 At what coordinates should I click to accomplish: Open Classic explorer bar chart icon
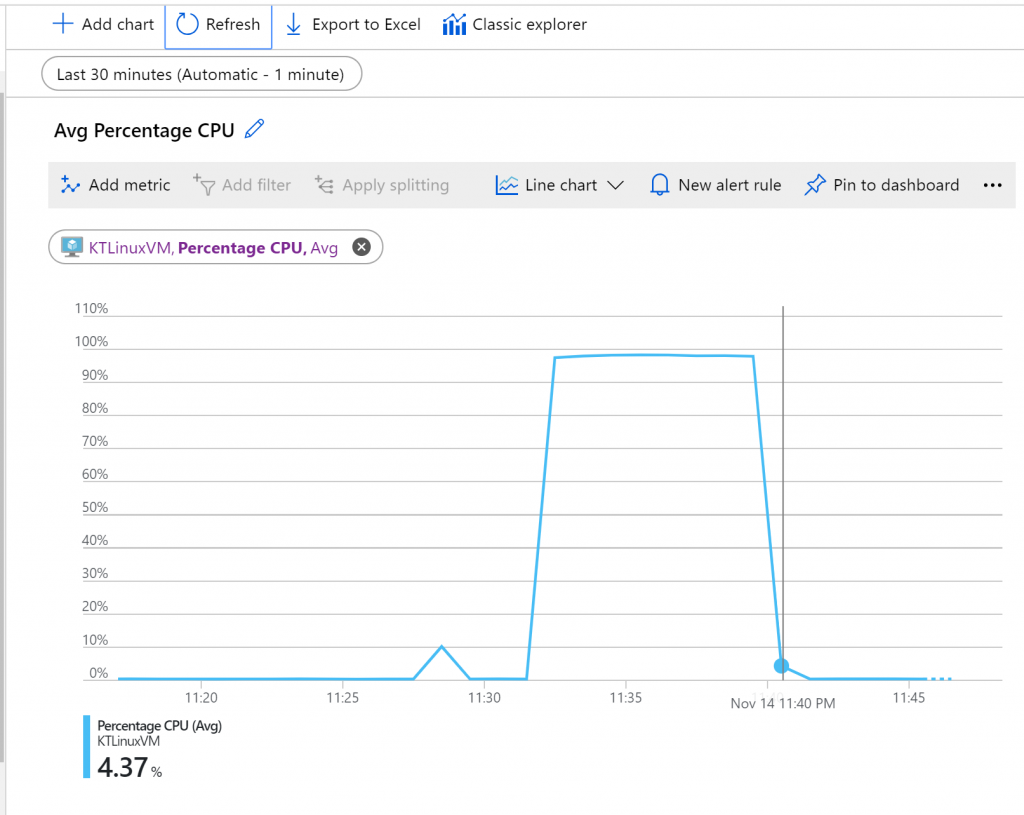point(454,24)
